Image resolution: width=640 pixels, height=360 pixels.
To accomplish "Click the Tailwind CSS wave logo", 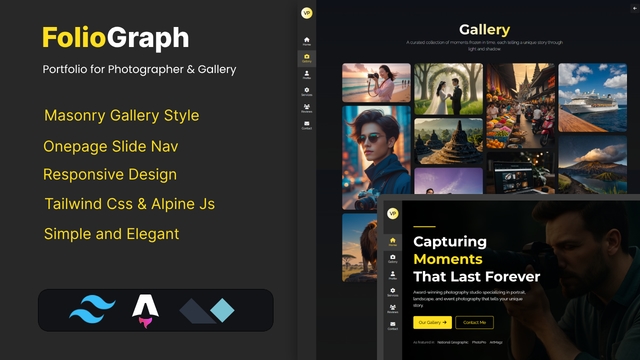I will point(92,309).
